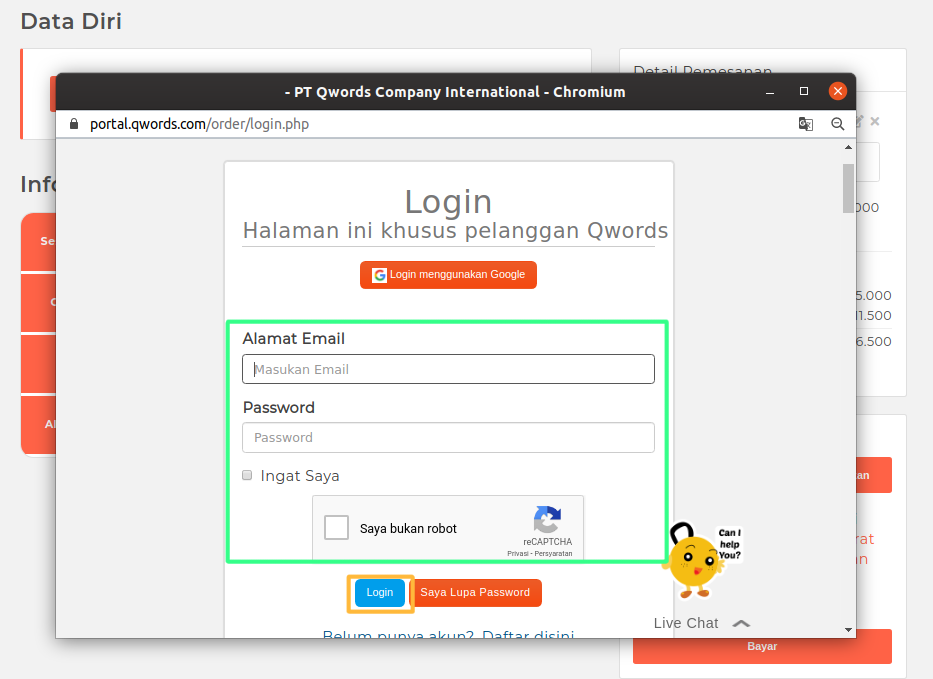
Task: Click the scrollbar down arrow
Action: pyautogui.click(x=848, y=630)
